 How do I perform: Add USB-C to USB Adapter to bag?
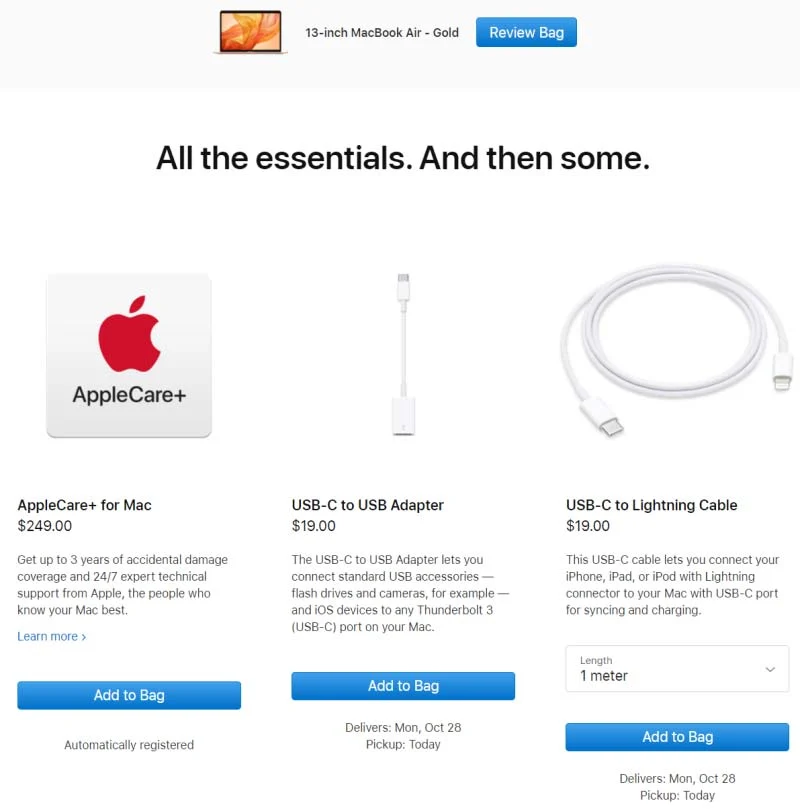click(x=403, y=686)
